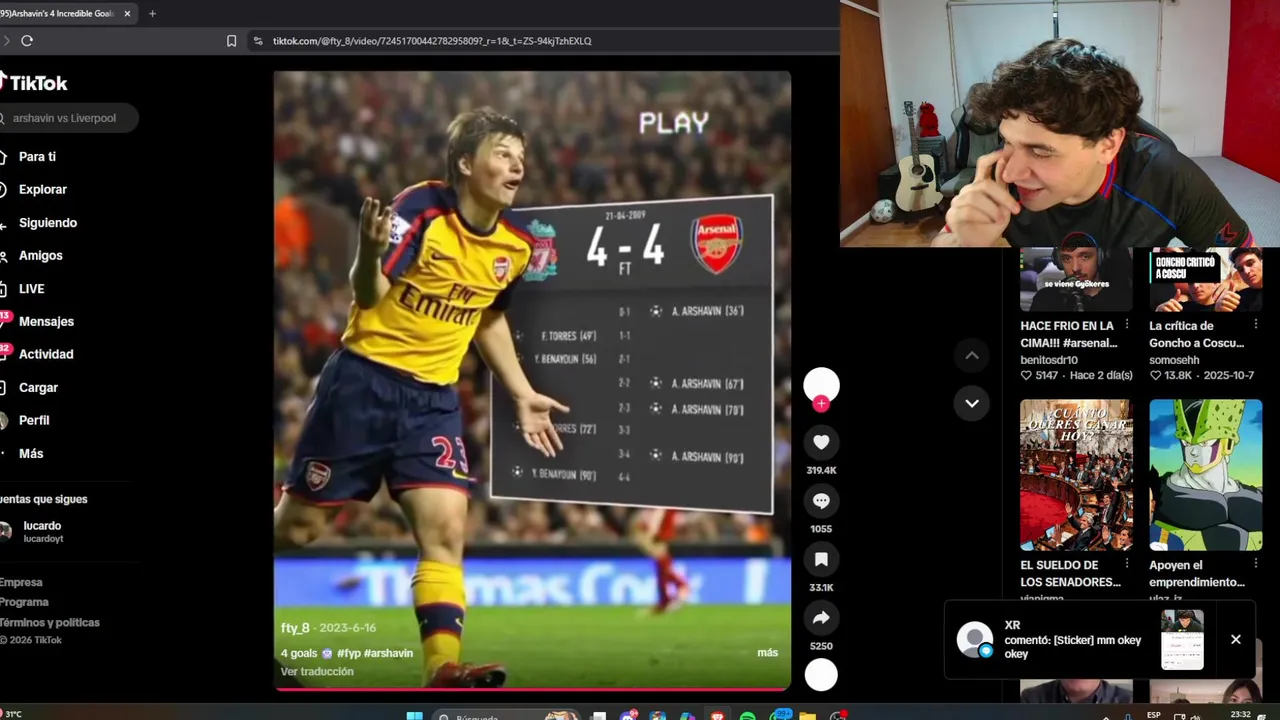
Task: Go to Siguiendo feed
Action: click(x=48, y=223)
